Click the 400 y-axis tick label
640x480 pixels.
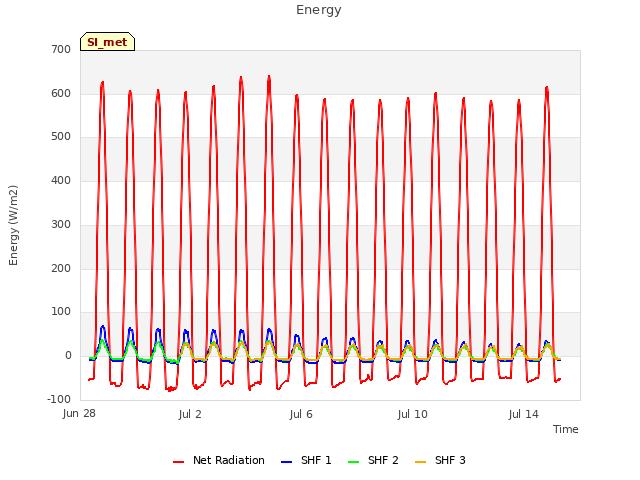pyautogui.click(x=61, y=180)
